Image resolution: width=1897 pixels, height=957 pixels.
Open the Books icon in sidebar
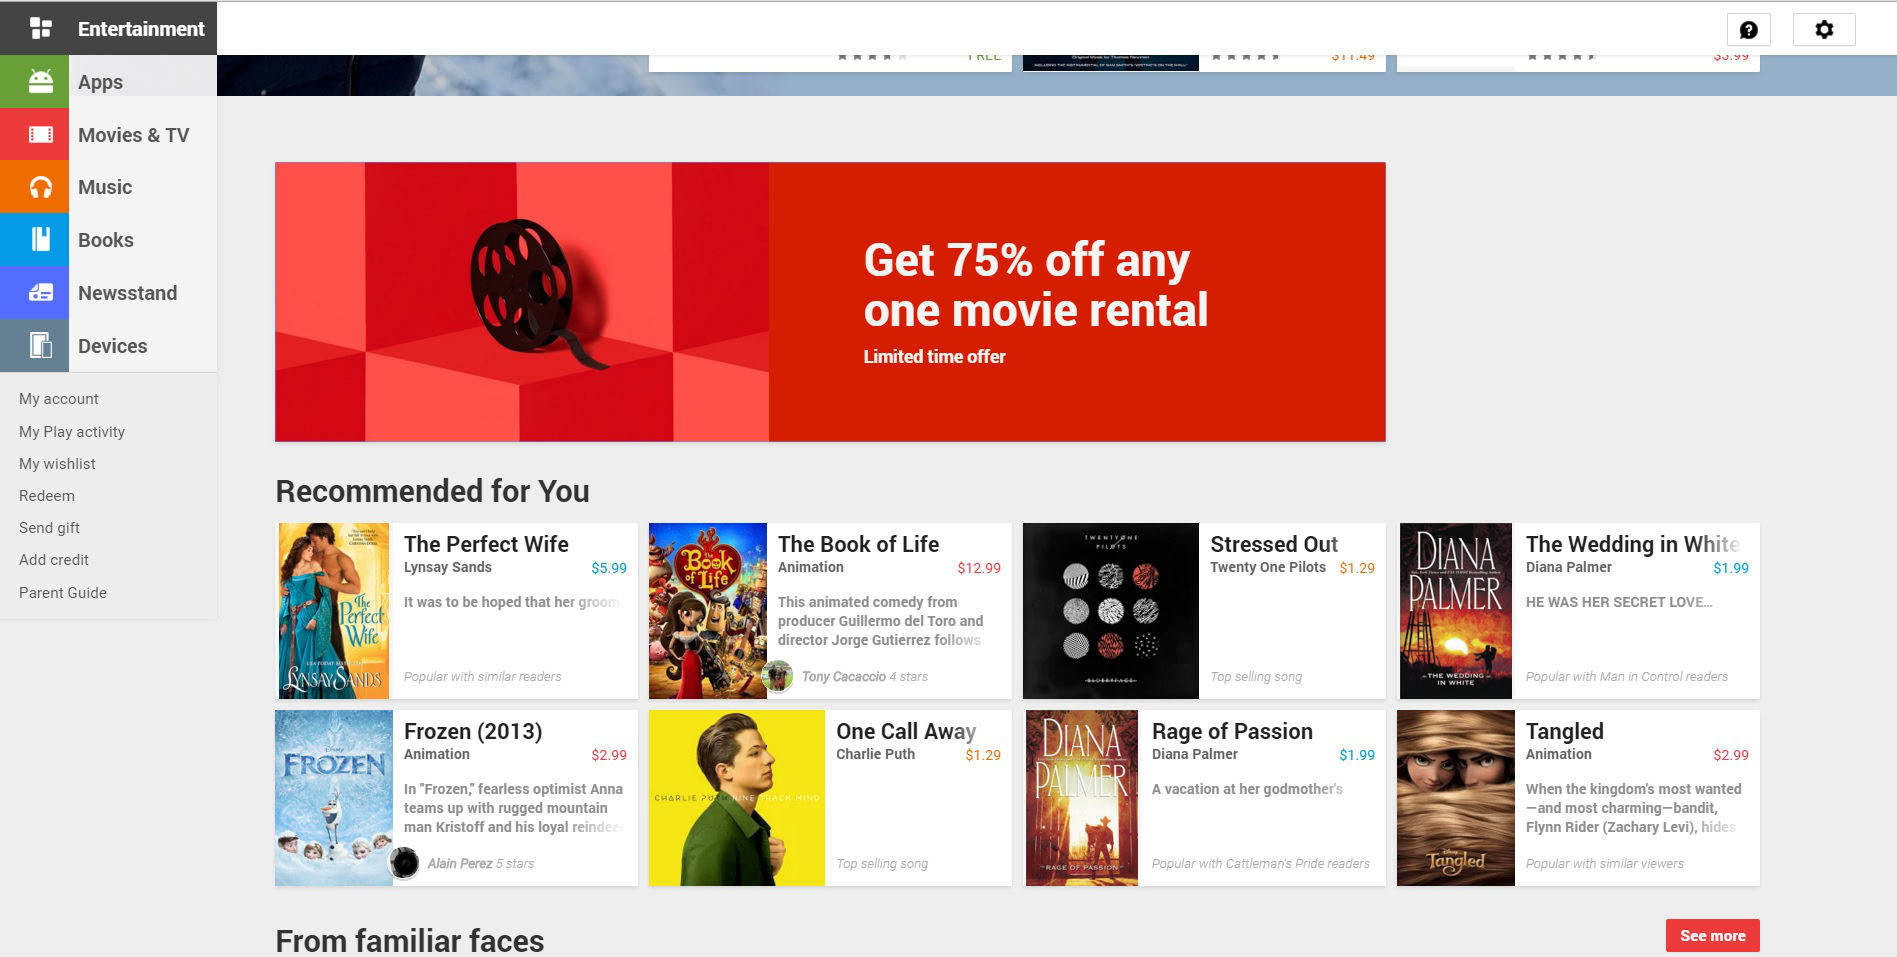coord(40,239)
